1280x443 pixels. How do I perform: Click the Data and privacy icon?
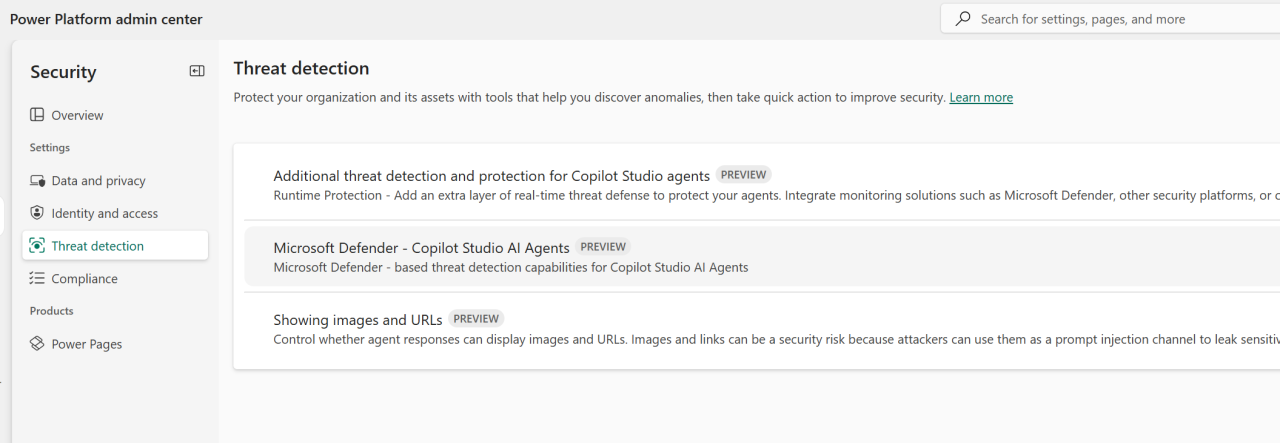click(x=37, y=181)
